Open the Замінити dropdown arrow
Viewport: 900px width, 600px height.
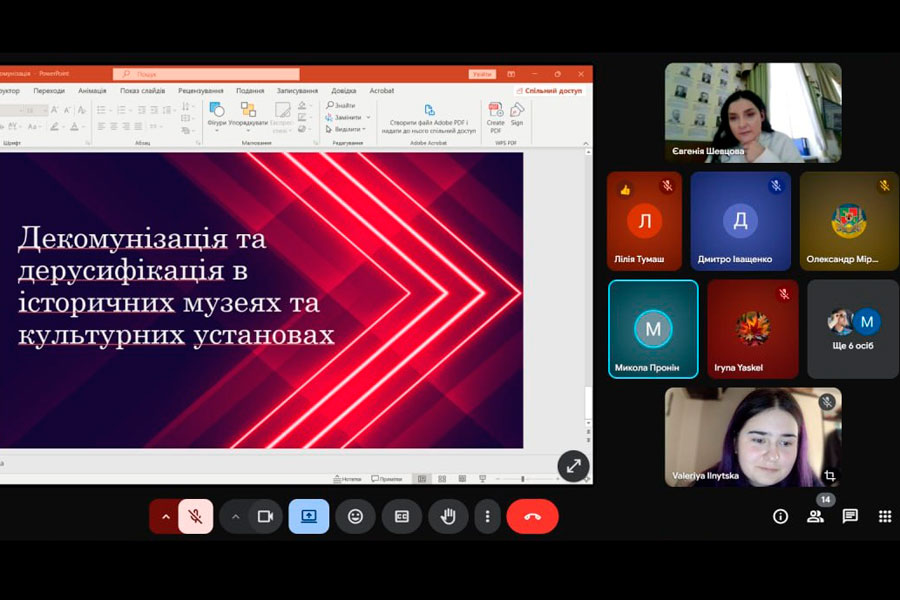(368, 117)
